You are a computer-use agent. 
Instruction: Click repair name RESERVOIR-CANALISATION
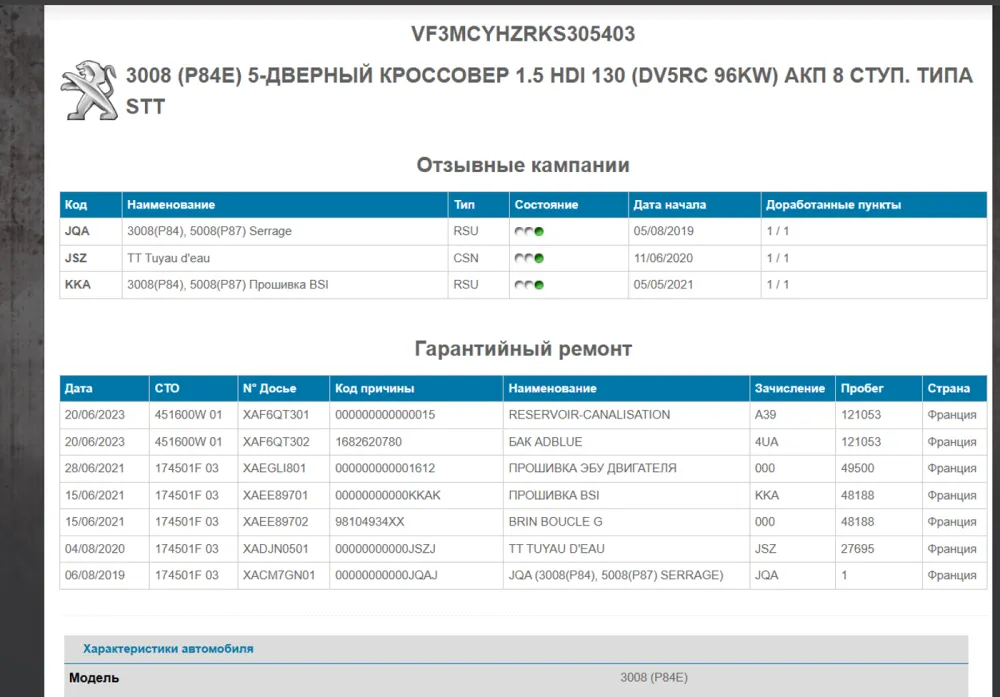[x=589, y=415]
